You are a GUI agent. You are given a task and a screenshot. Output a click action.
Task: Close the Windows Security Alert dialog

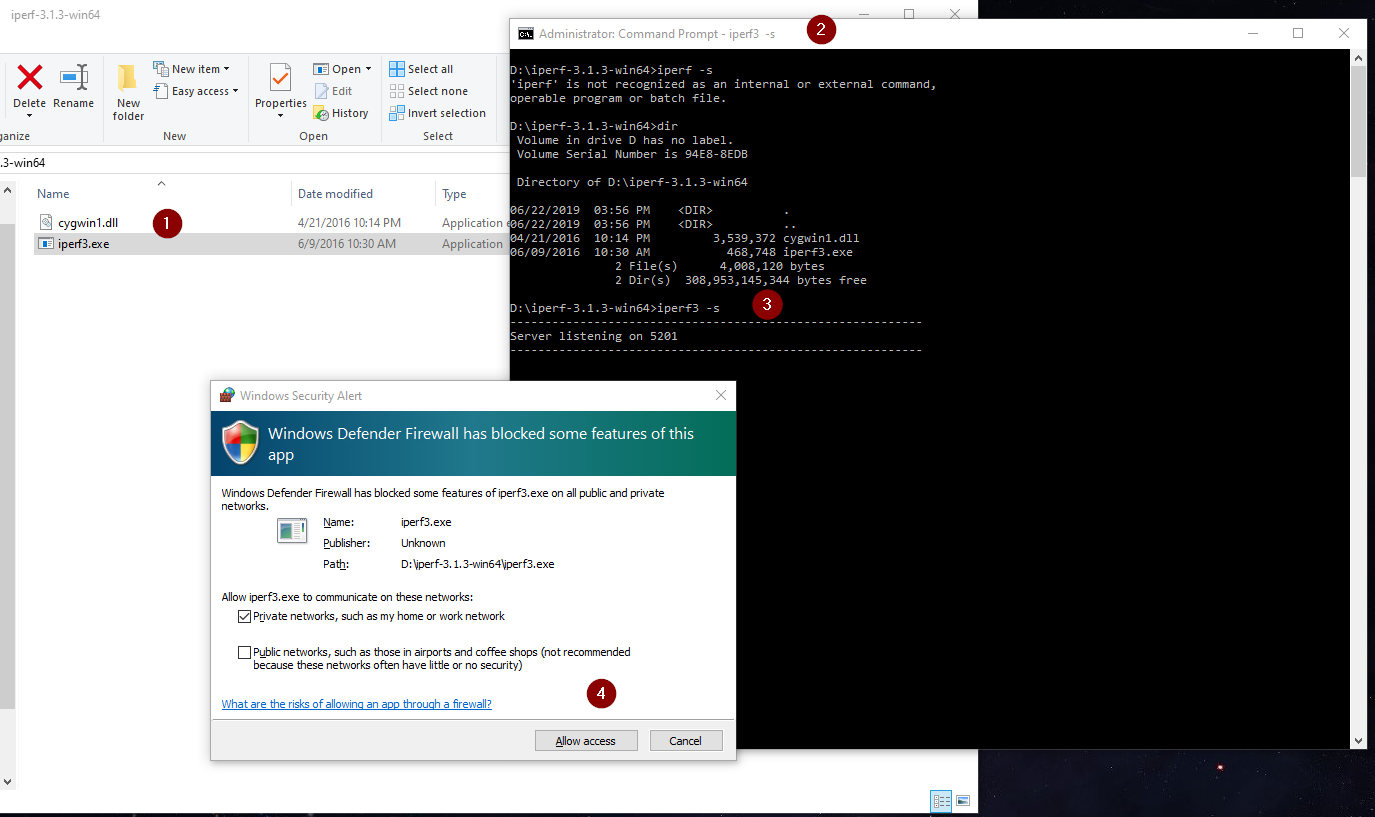[x=721, y=396]
